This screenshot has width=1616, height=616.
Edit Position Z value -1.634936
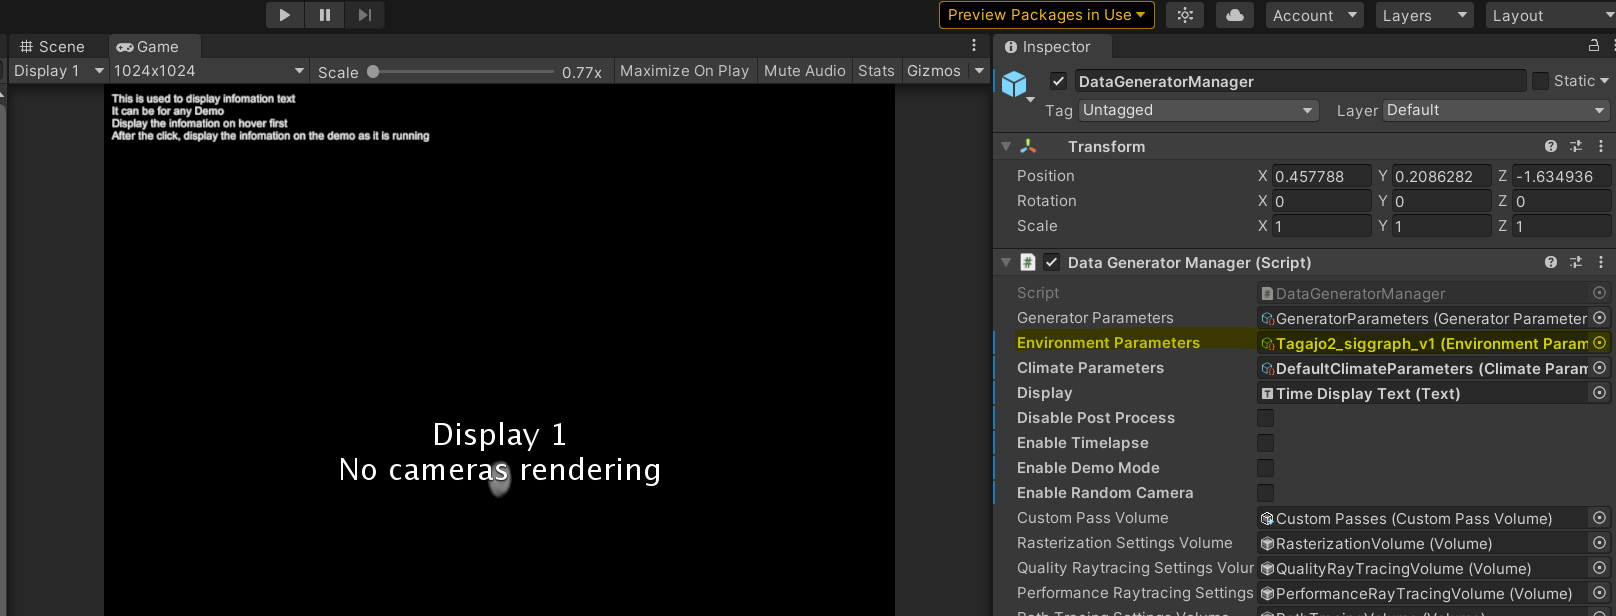tap(1561, 176)
